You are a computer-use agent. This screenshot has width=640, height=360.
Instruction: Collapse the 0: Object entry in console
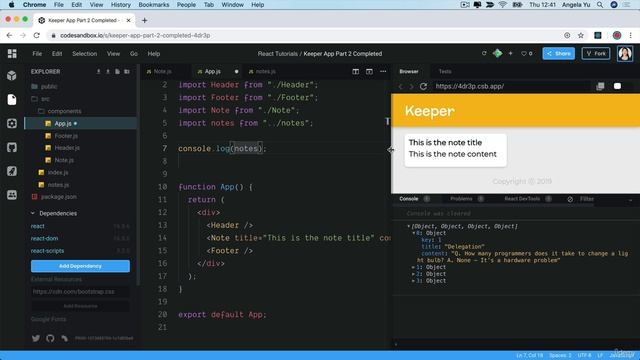tap(413, 233)
